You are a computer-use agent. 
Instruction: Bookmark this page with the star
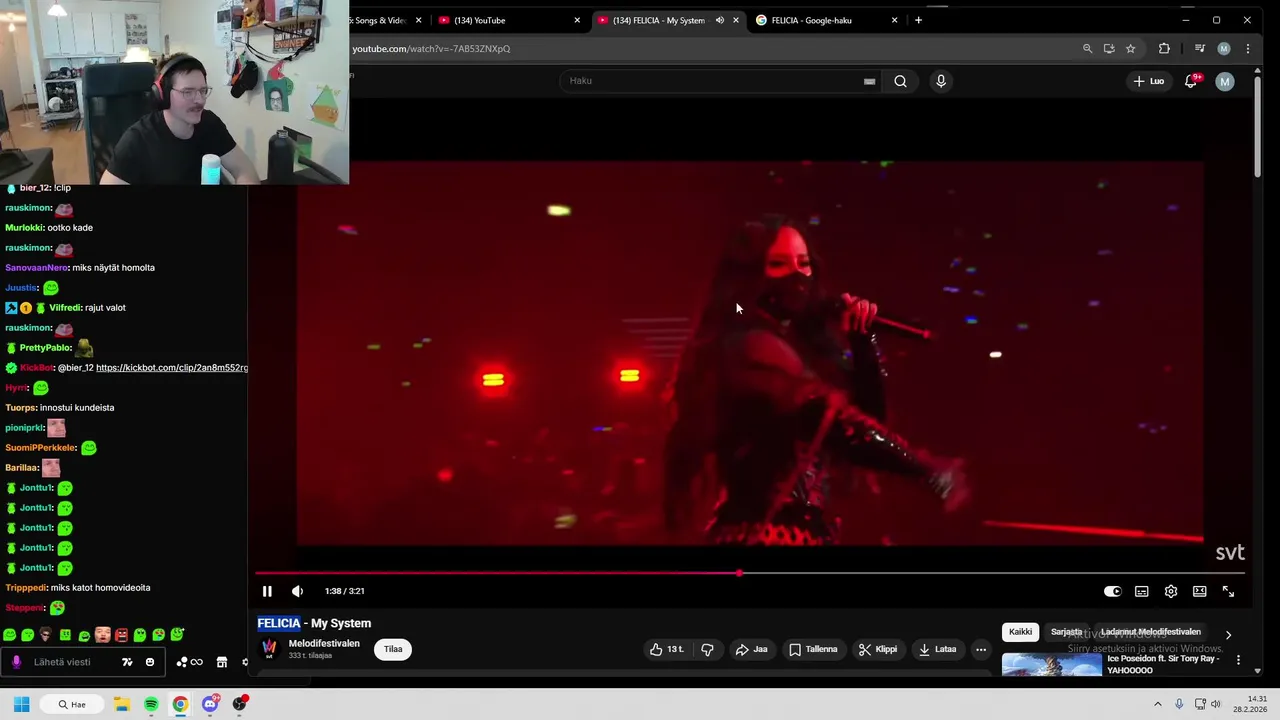click(1130, 49)
